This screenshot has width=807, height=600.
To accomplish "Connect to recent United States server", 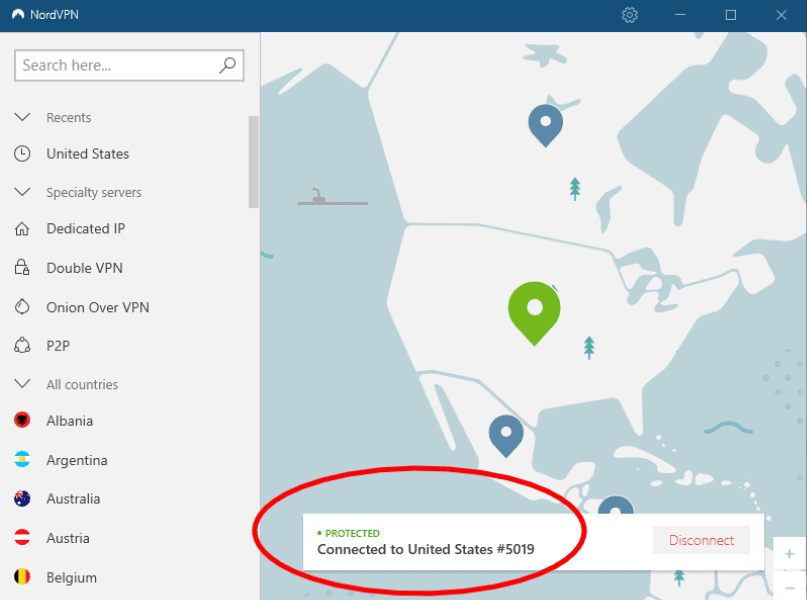I will pos(87,154).
